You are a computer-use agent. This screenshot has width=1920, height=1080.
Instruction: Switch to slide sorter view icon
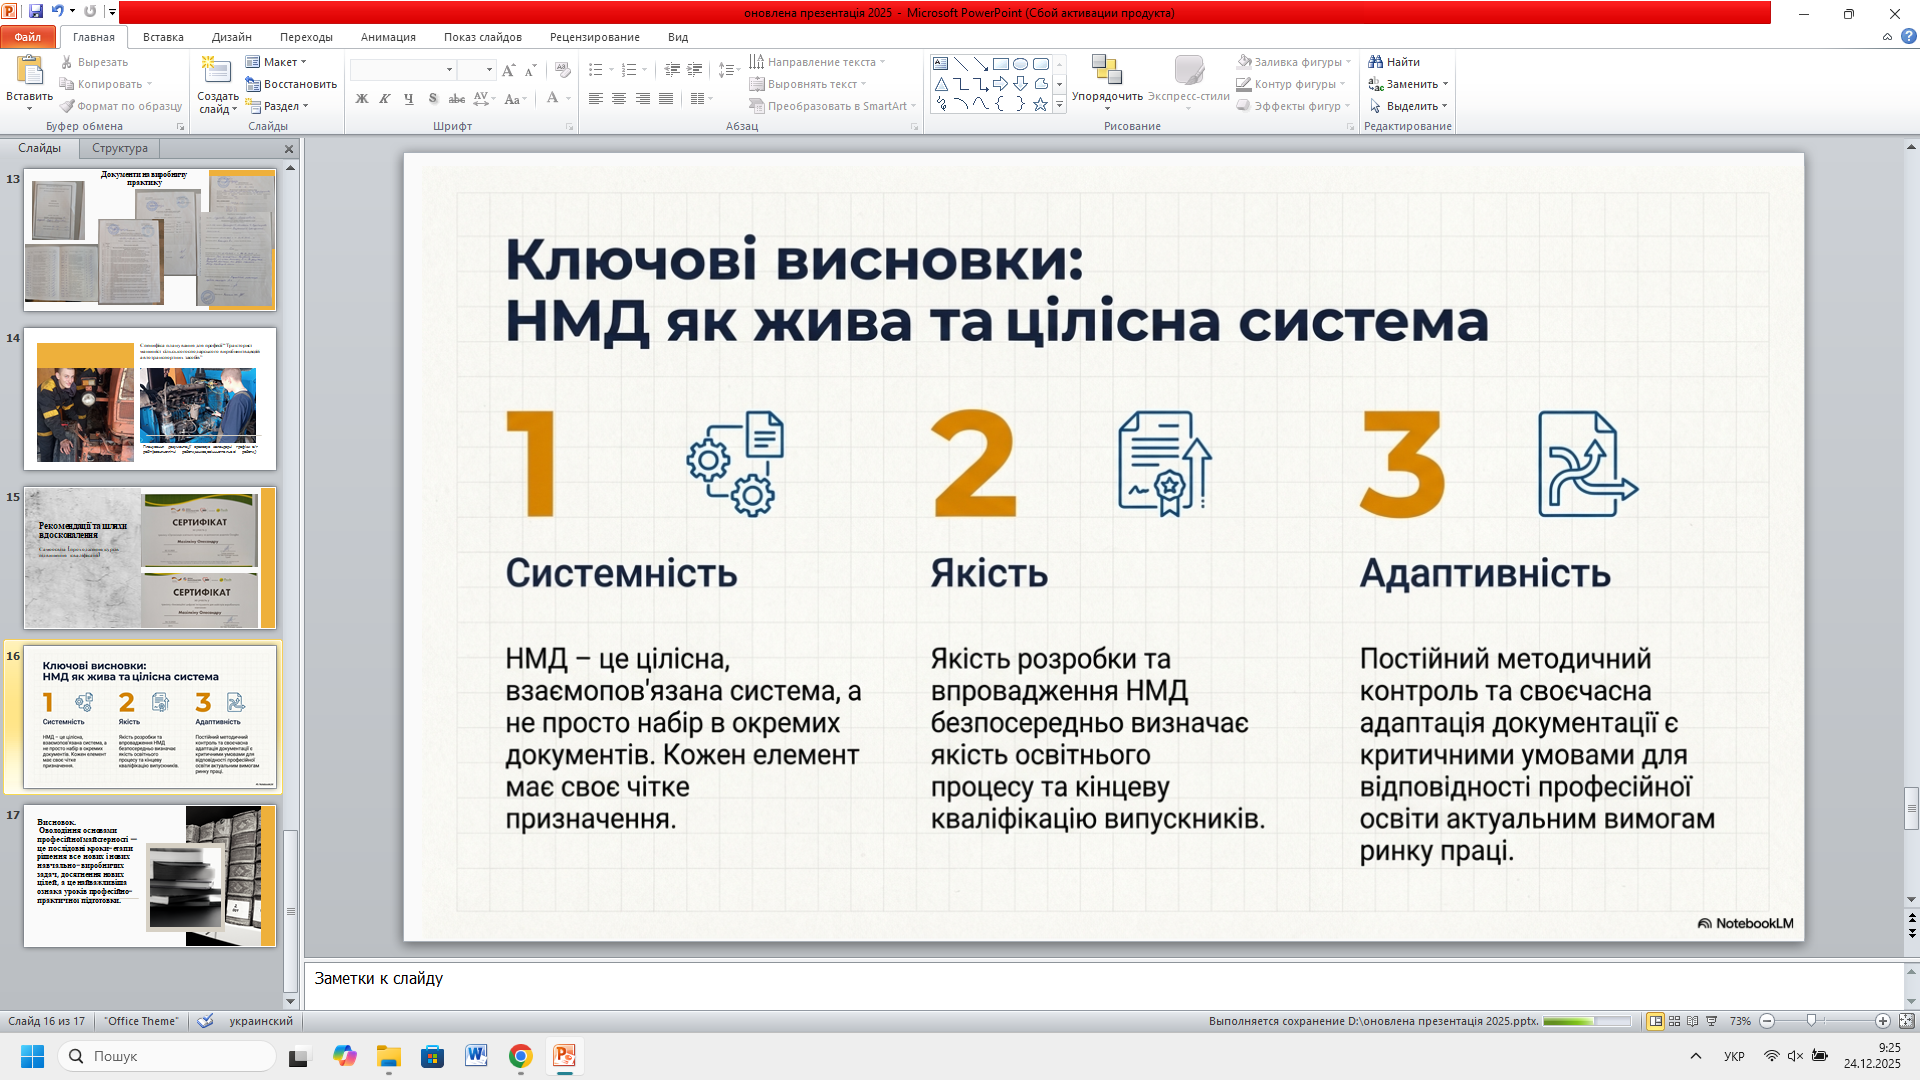tap(1674, 1021)
